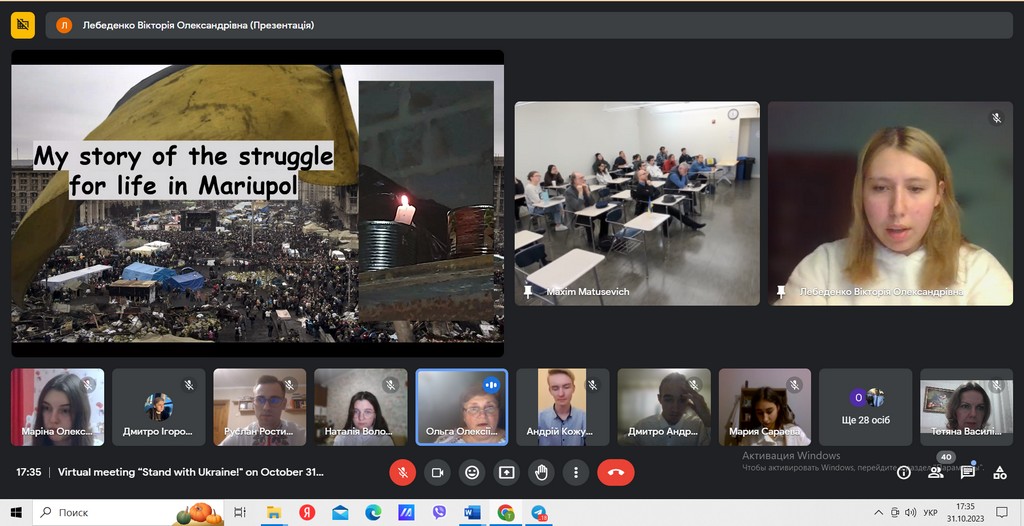Open the chat with everyone panel

coord(968,472)
